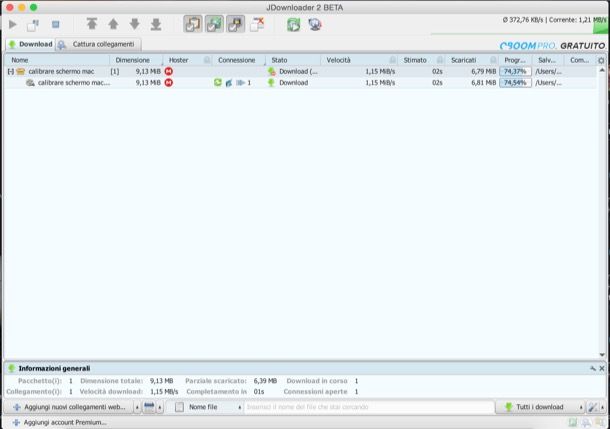This screenshot has height=429, width=610.
Task: Move selected download up one position
Action: coord(113,24)
